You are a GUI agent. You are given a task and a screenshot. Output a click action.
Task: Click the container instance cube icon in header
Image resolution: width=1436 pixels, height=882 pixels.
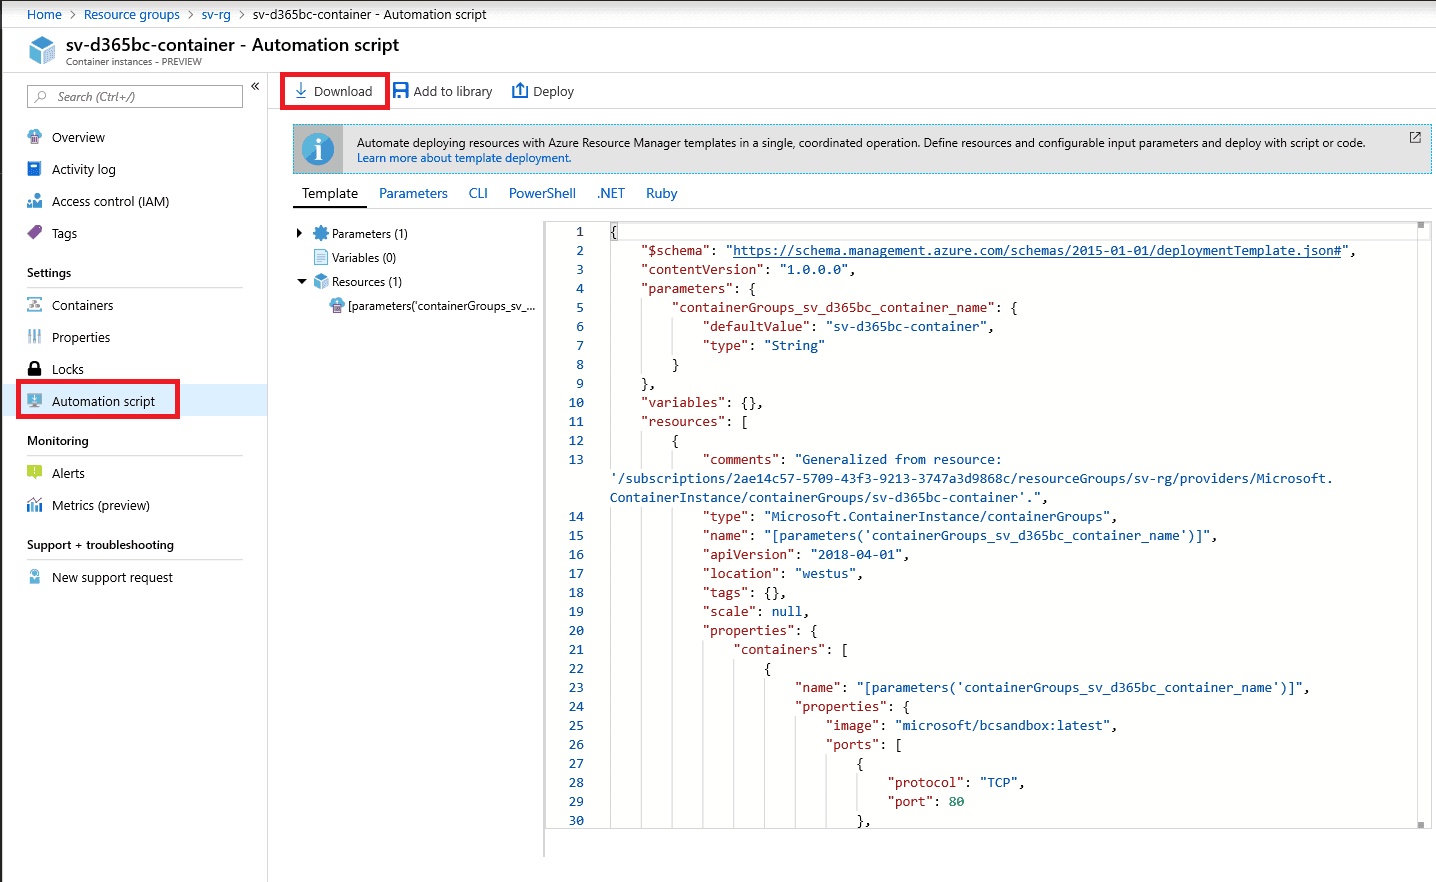pyautogui.click(x=43, y=50)
